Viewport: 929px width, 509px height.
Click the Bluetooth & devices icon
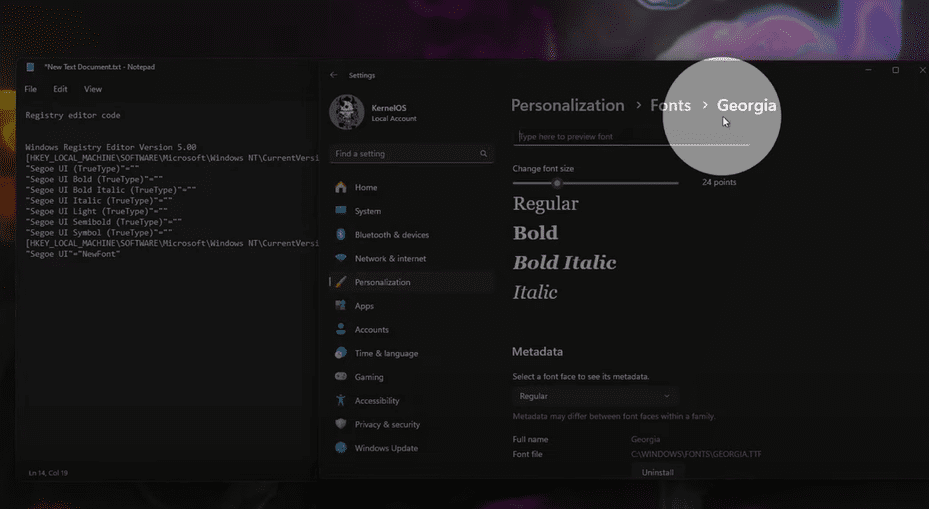(x=341, y=235)
